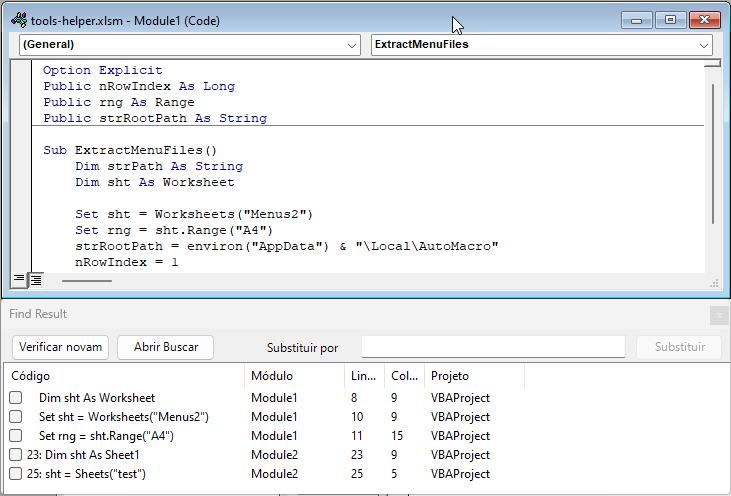
Task: Sort results by Código column header
Action: [x=124, y=376]
